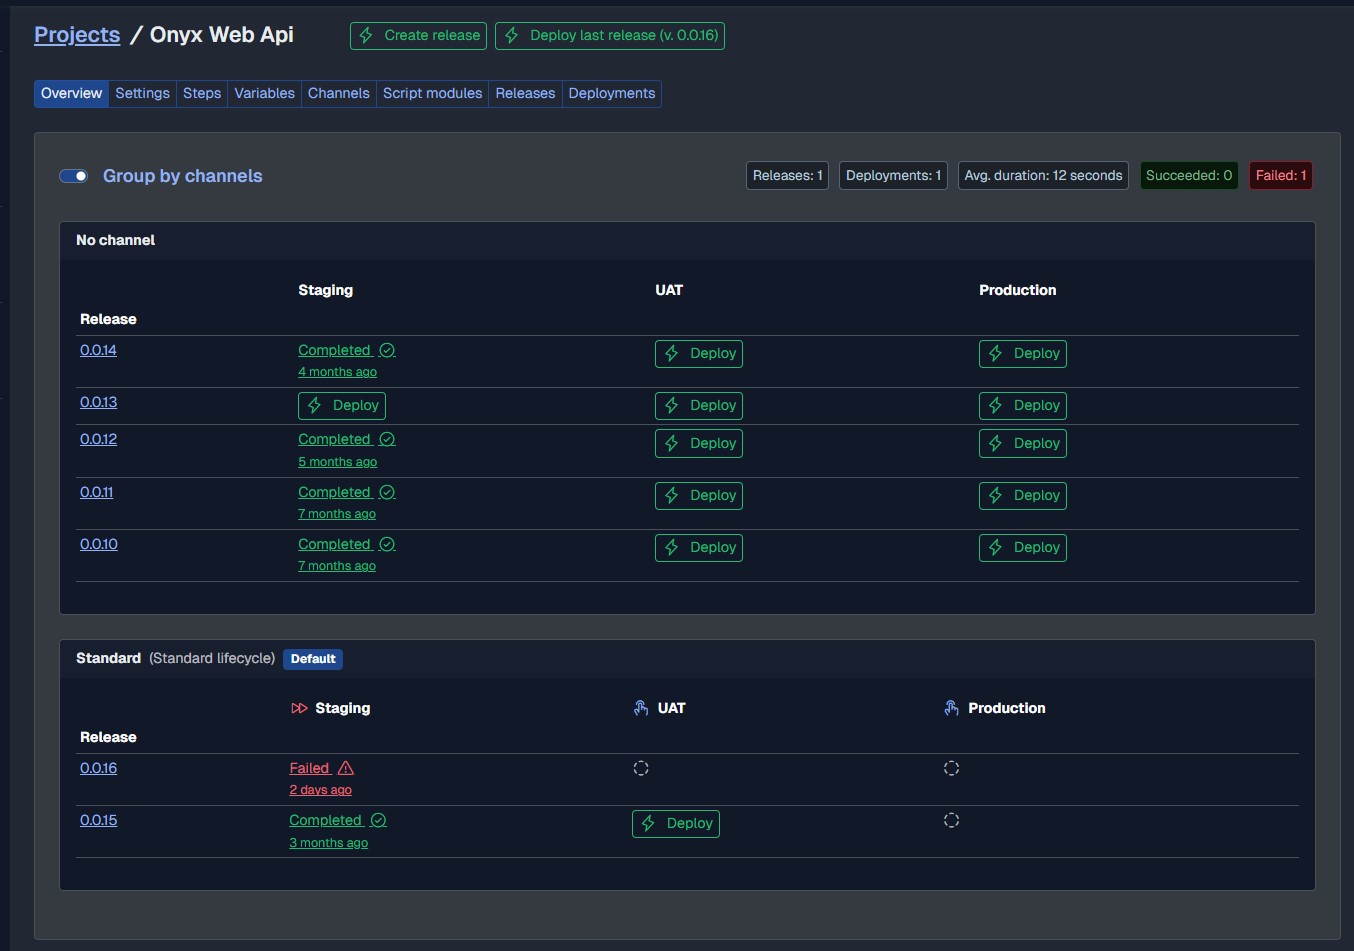The image size is (1354, 951).
Task: Deploy release 0.0.13 to Production
Action: [x=1023, y=405]
